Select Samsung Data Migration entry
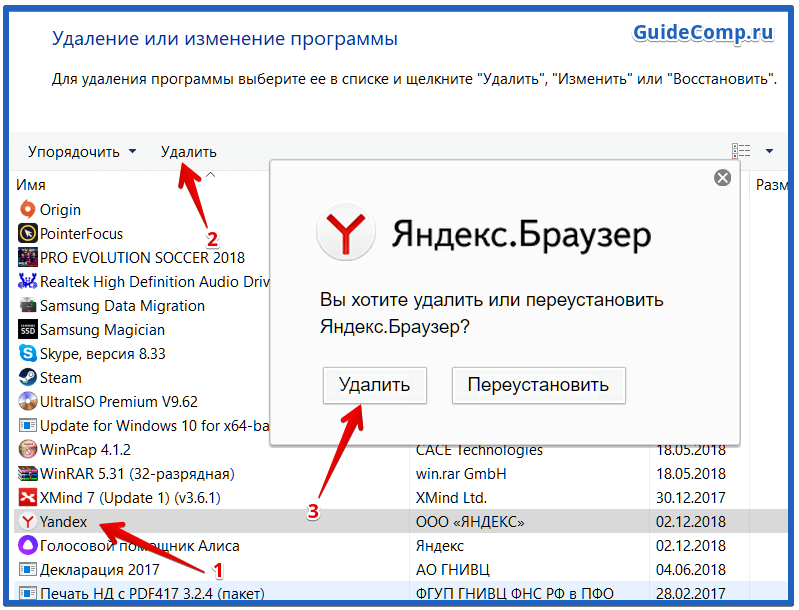799x610 pixels. [122, 305]
